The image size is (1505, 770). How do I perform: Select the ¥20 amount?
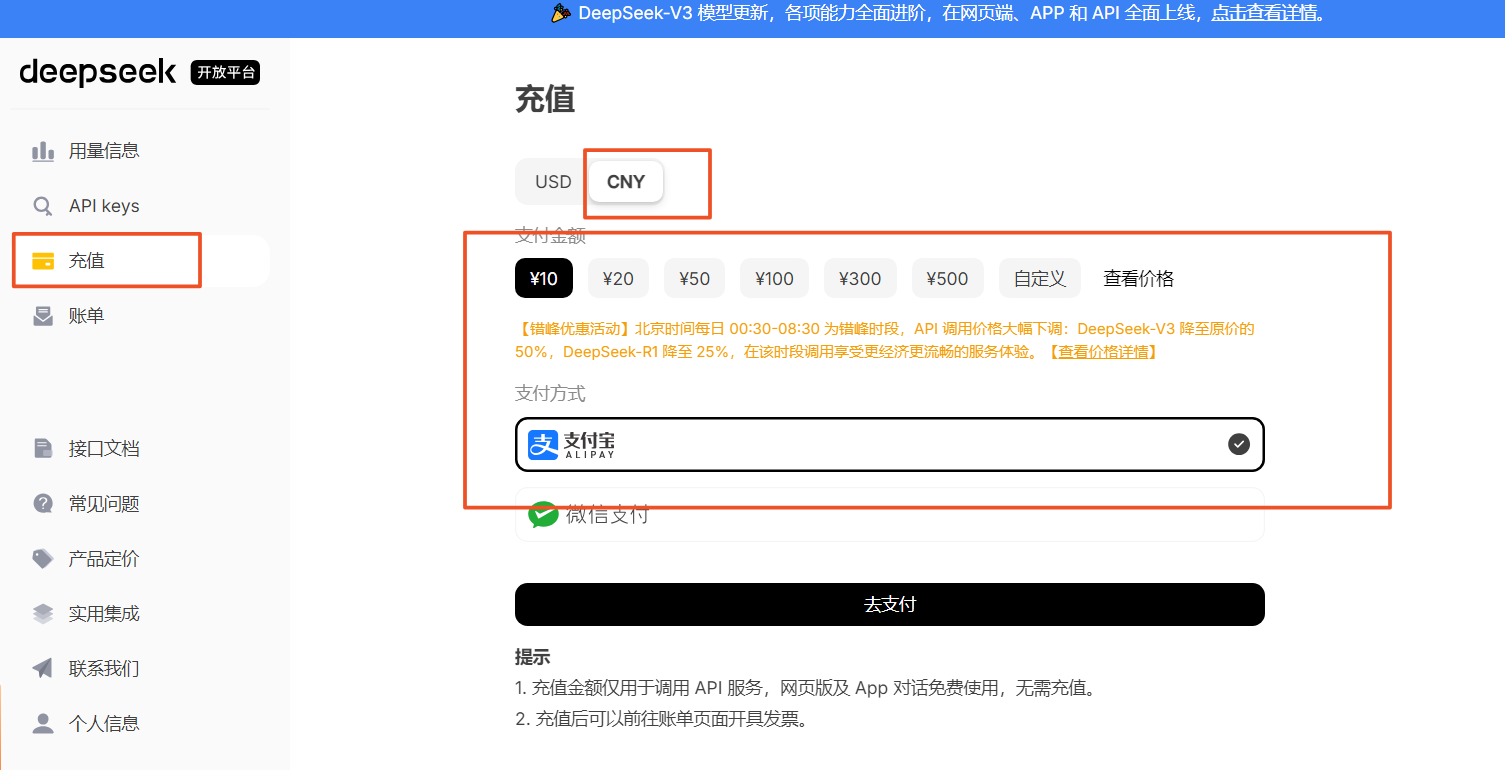618,278
